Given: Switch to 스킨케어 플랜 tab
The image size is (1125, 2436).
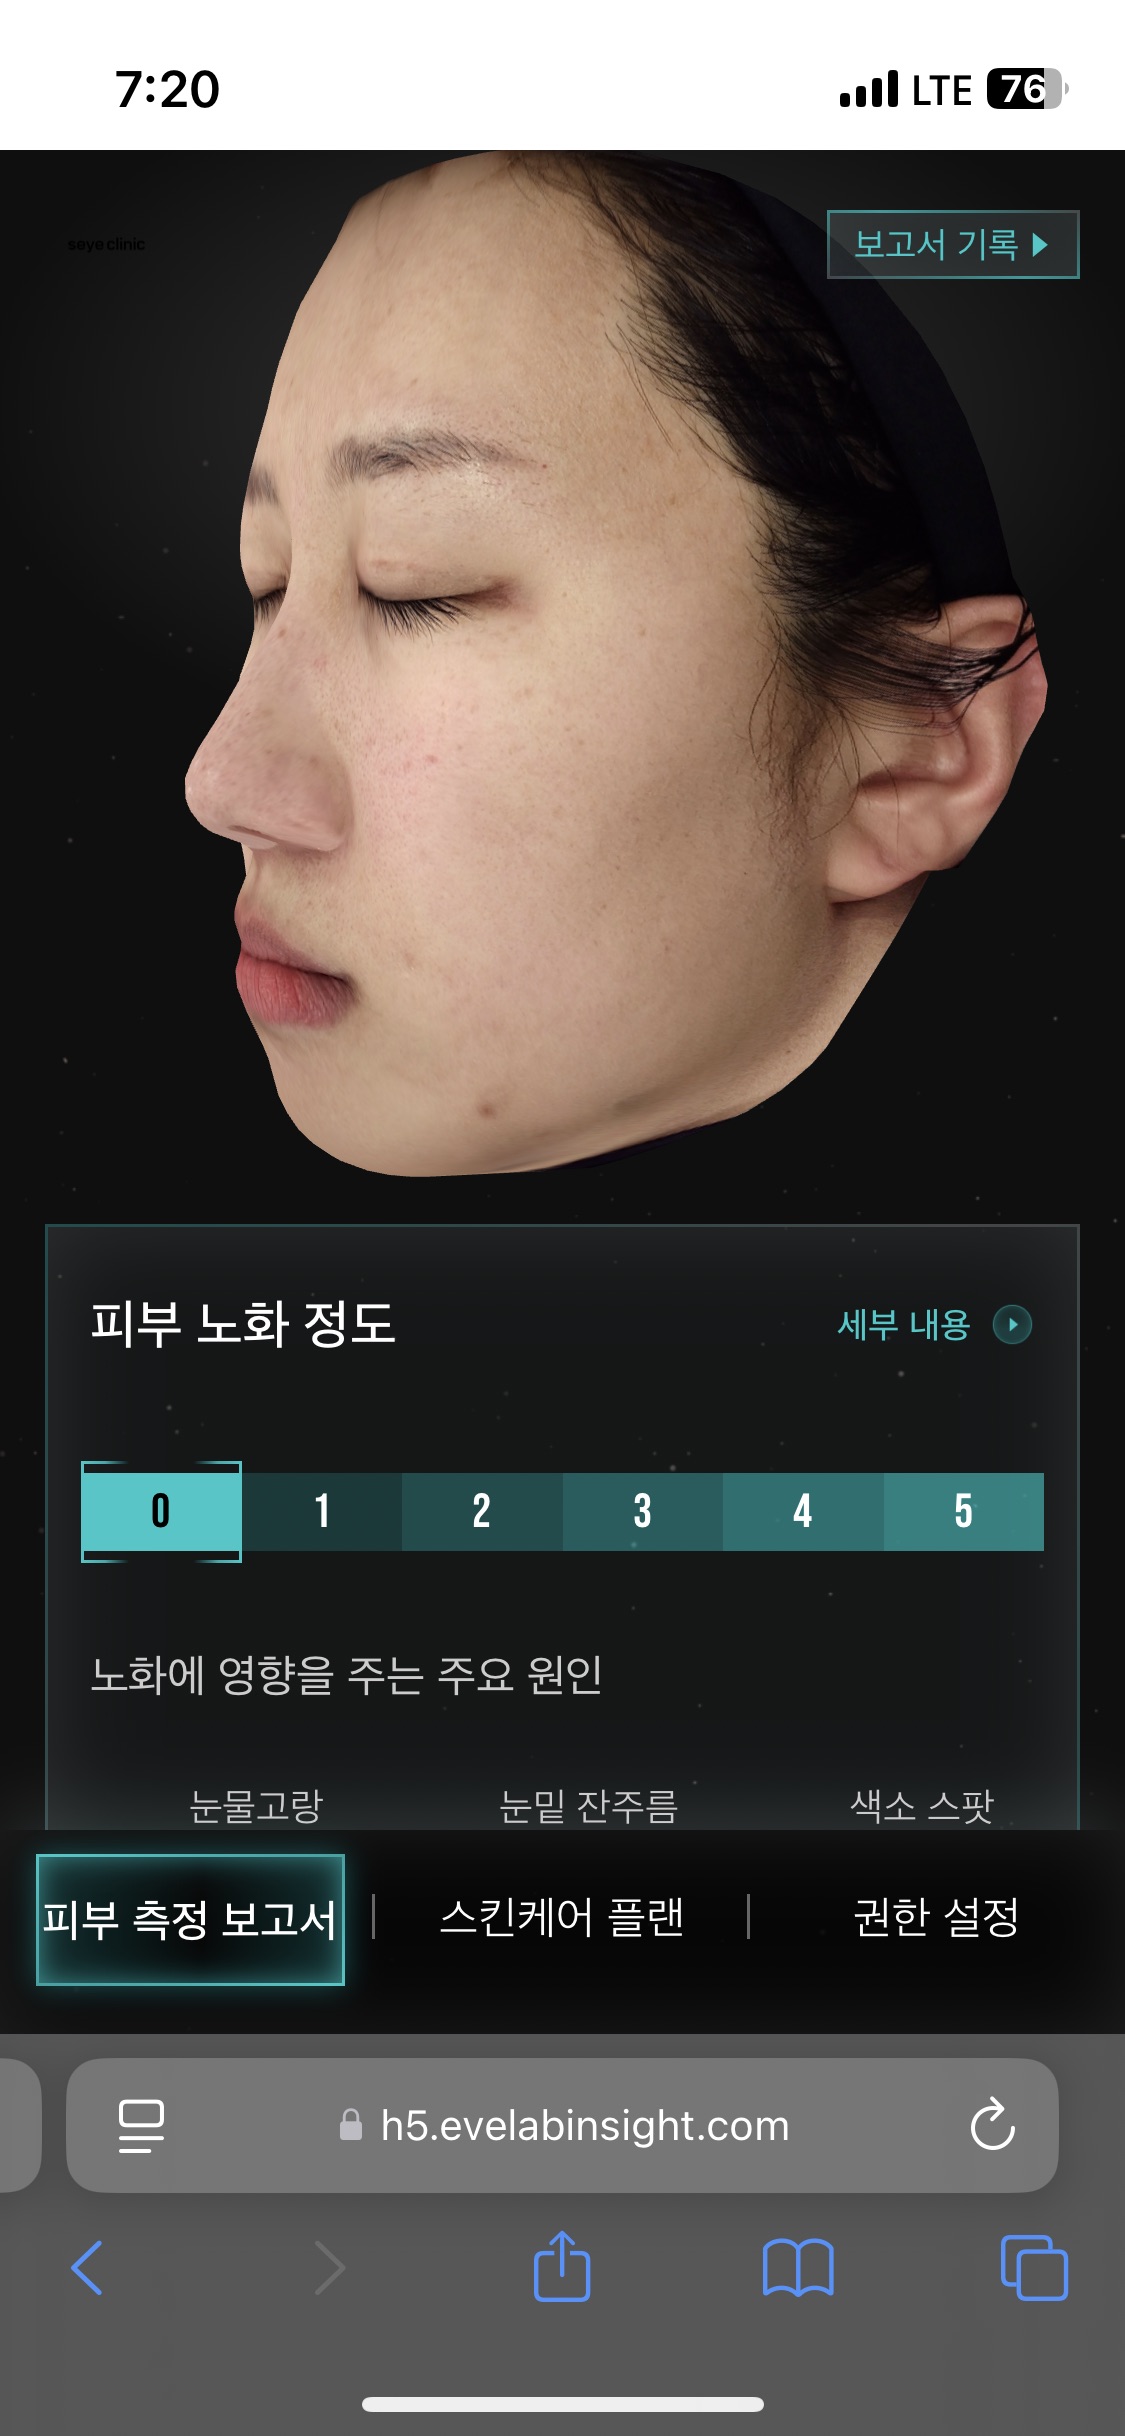Looking at the screenshot, I should click(562, 1918).
